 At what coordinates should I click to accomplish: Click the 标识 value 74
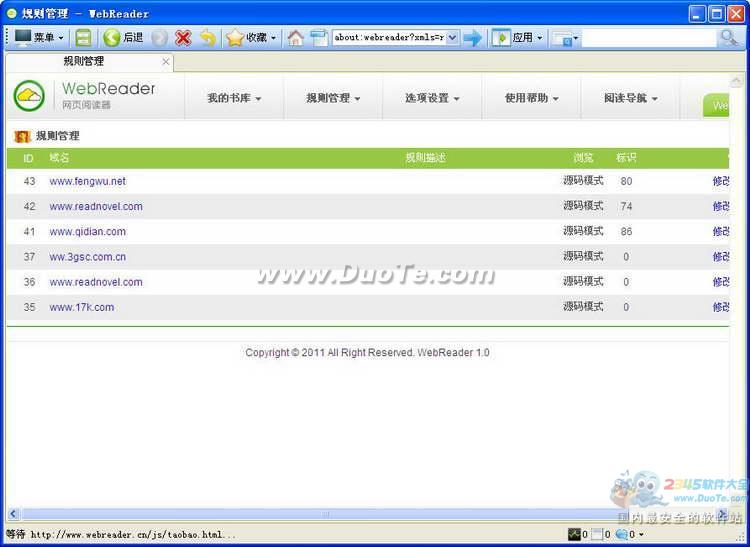pyautogui.click(x=626, y=207)
